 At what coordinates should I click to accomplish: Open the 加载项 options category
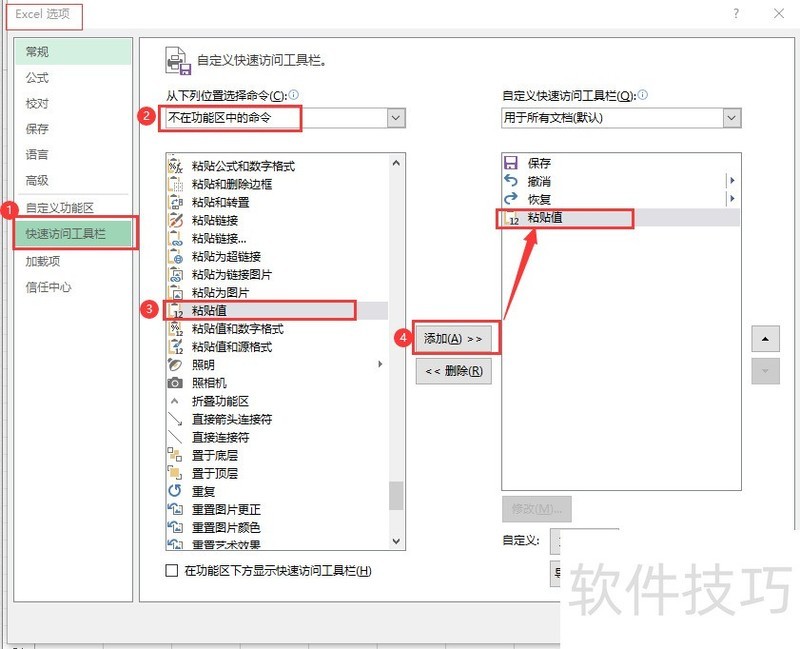(x=73, y=261)
